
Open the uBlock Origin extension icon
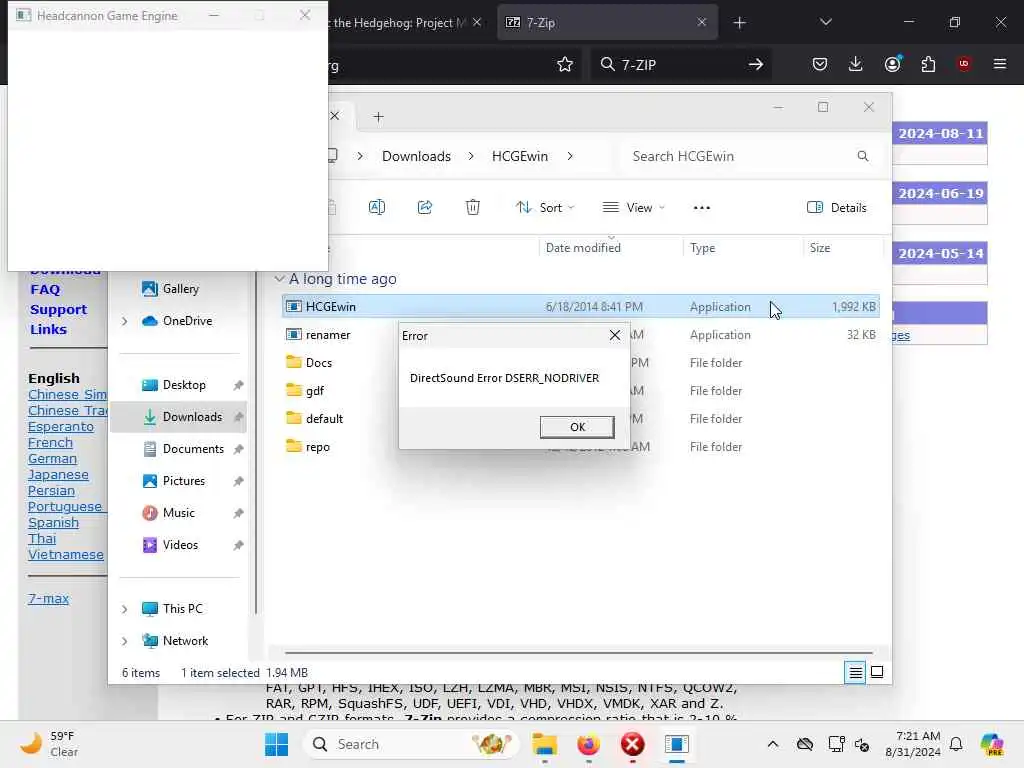tap(964, 64)
